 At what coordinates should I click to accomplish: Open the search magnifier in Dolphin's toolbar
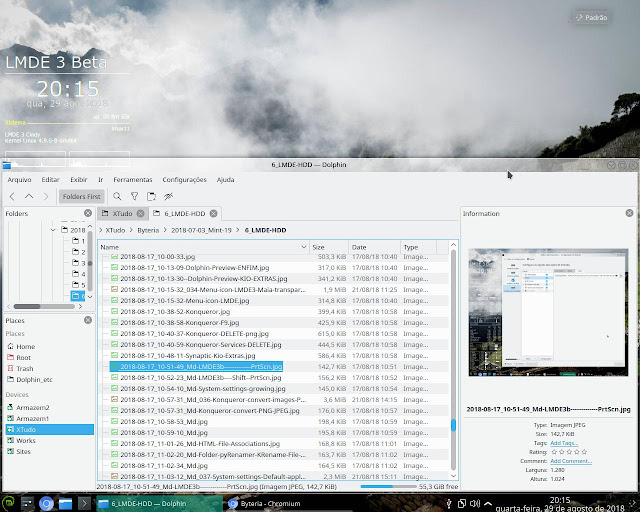tap(117, 197)
